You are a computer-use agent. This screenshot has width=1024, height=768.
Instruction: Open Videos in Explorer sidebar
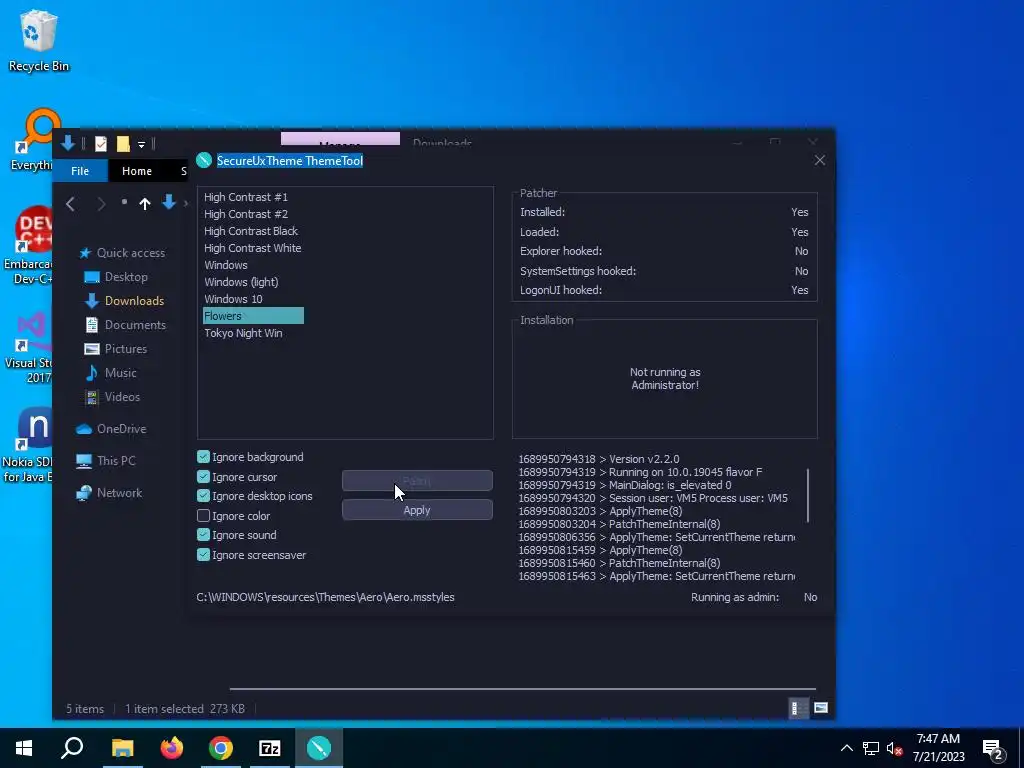[112, 396]
